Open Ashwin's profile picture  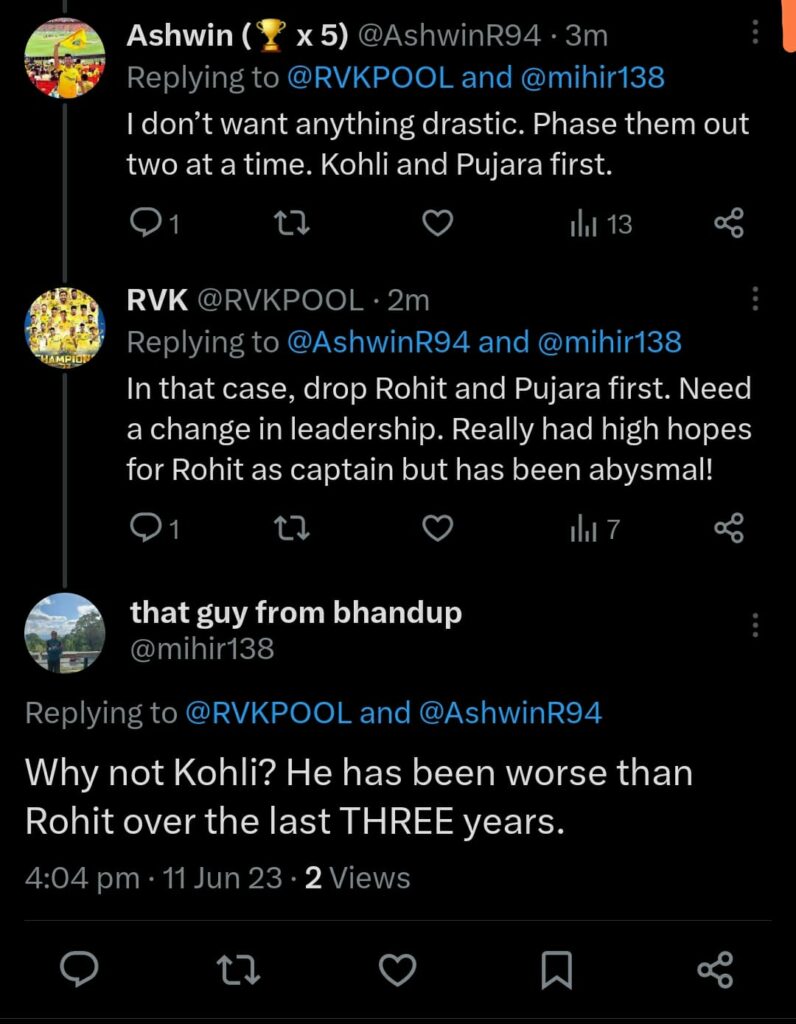65,59
